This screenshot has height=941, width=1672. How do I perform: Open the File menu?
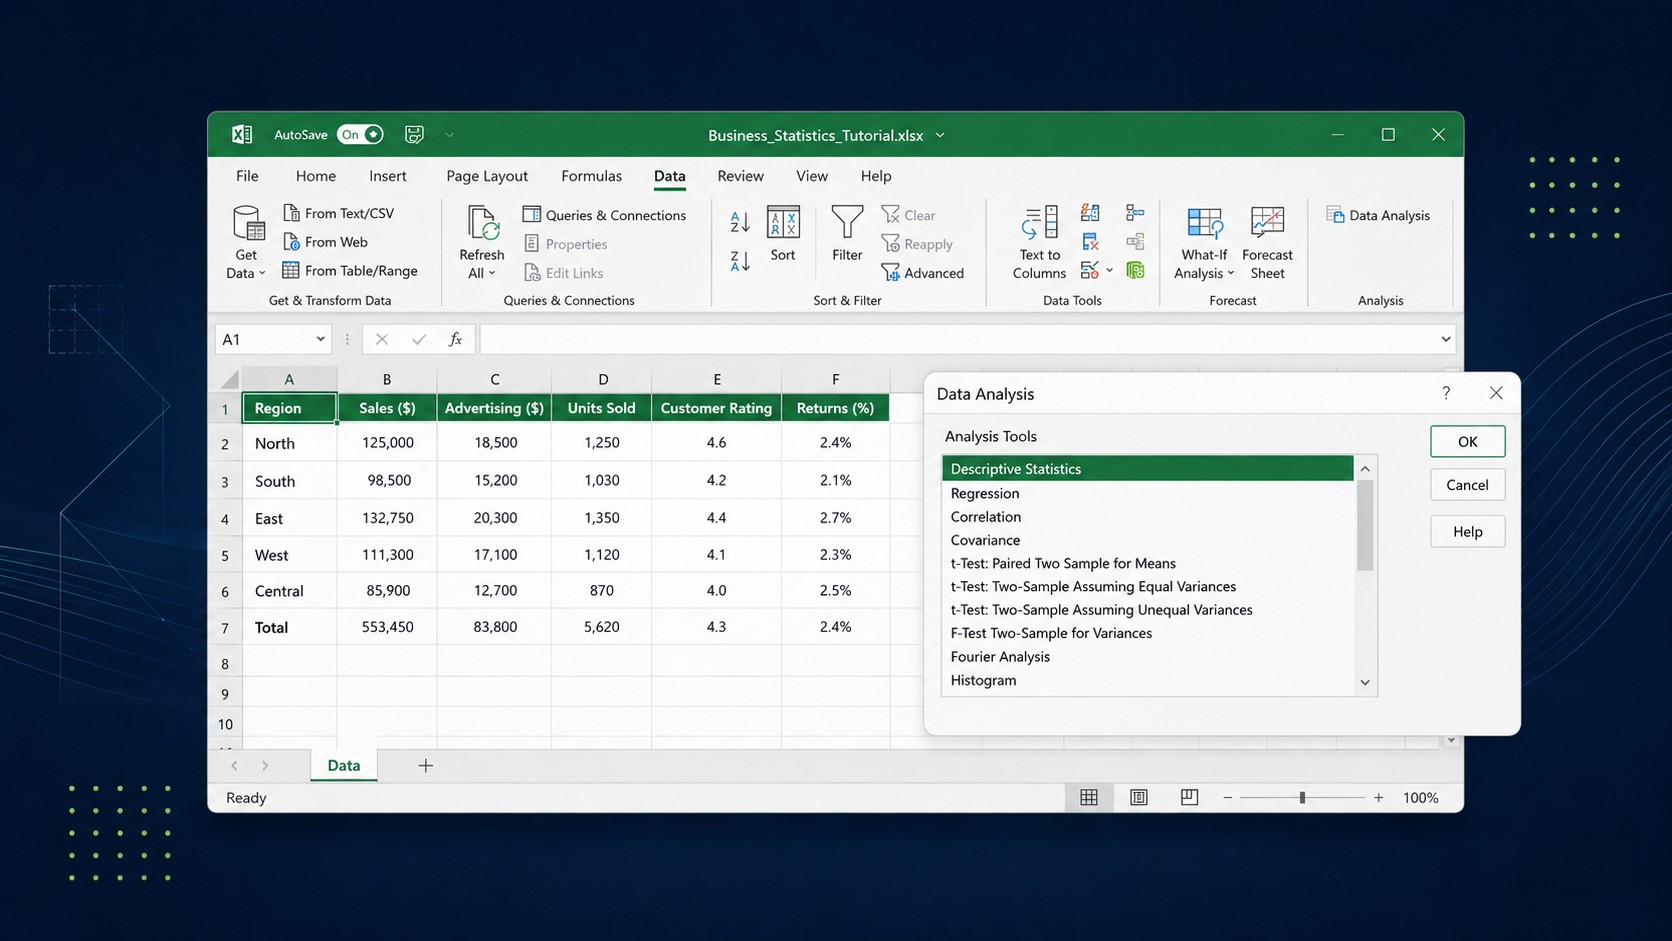[x=247, y=176]
